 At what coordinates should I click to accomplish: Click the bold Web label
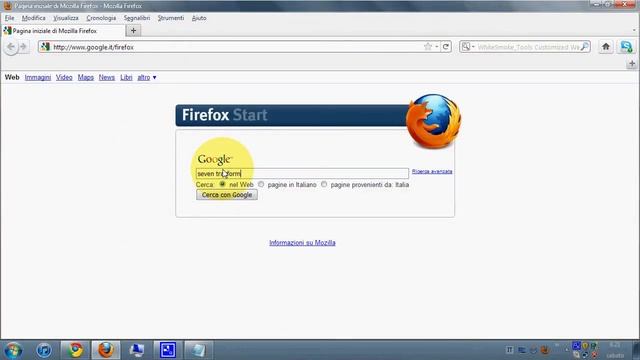12,78
